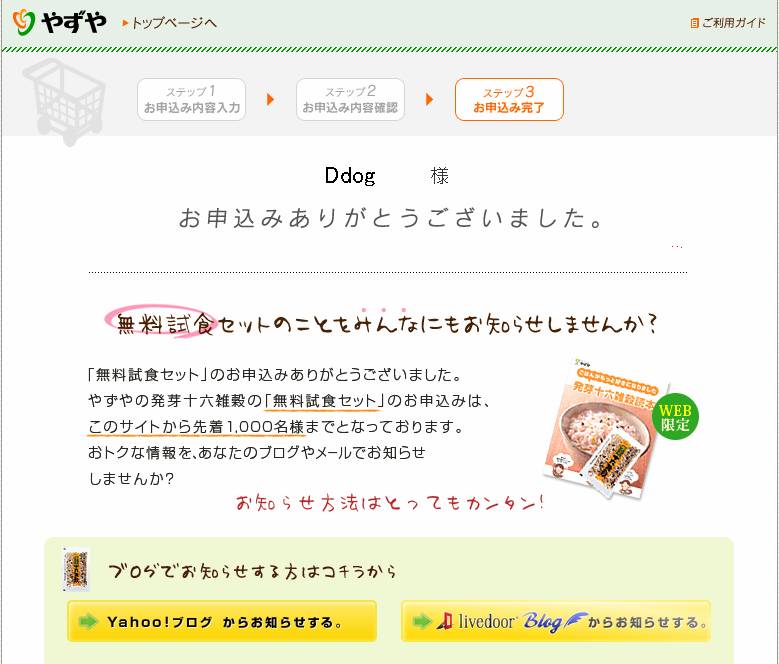Viewport: 779px width, 664px height.
Task: Open the ご利用ガイド link
Action: coord(734,23)
